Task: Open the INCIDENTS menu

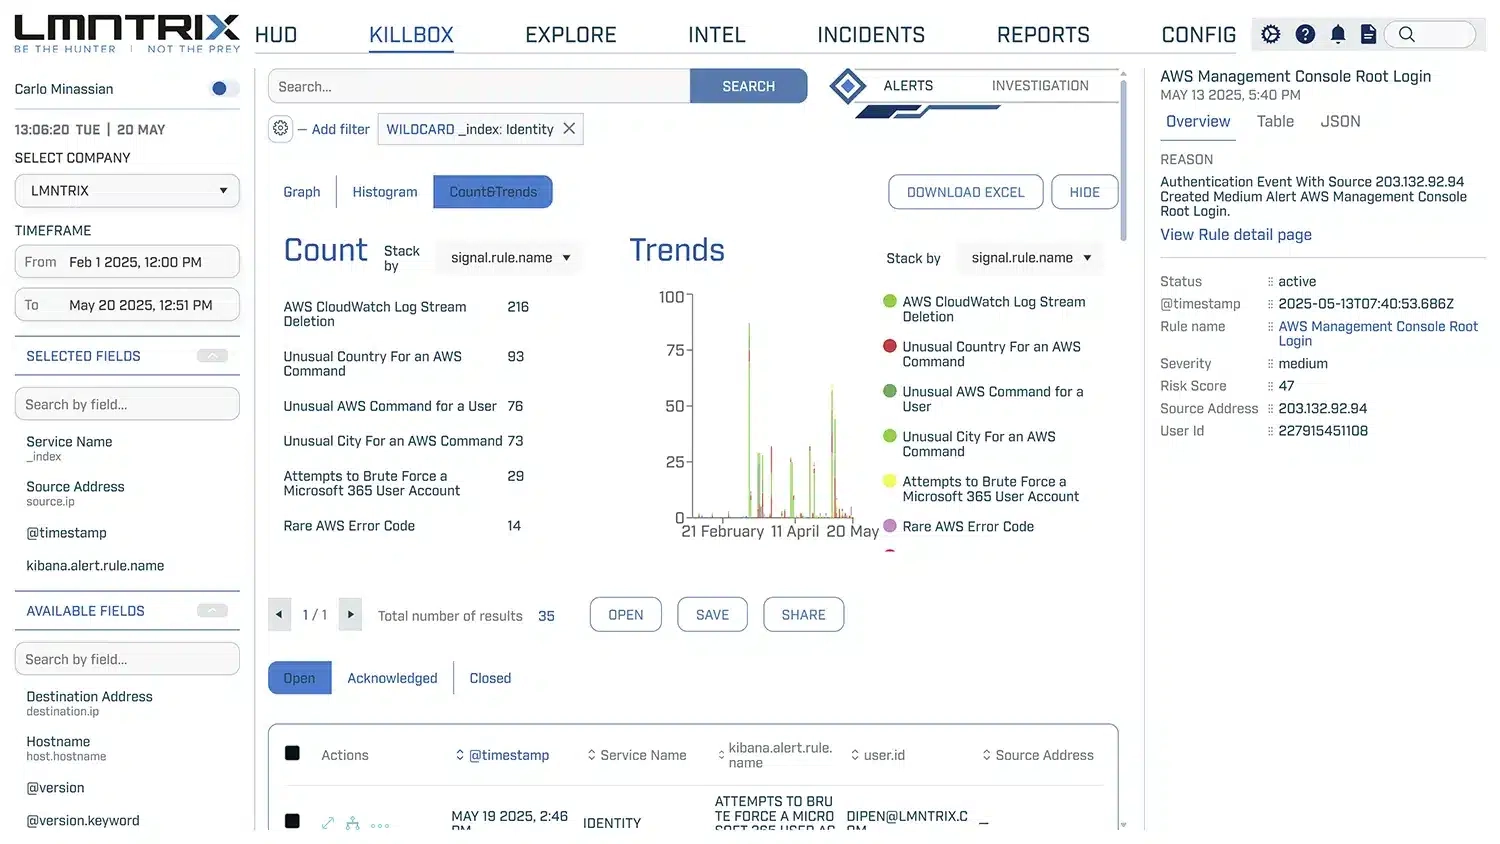Action: (x=871, y=35)
